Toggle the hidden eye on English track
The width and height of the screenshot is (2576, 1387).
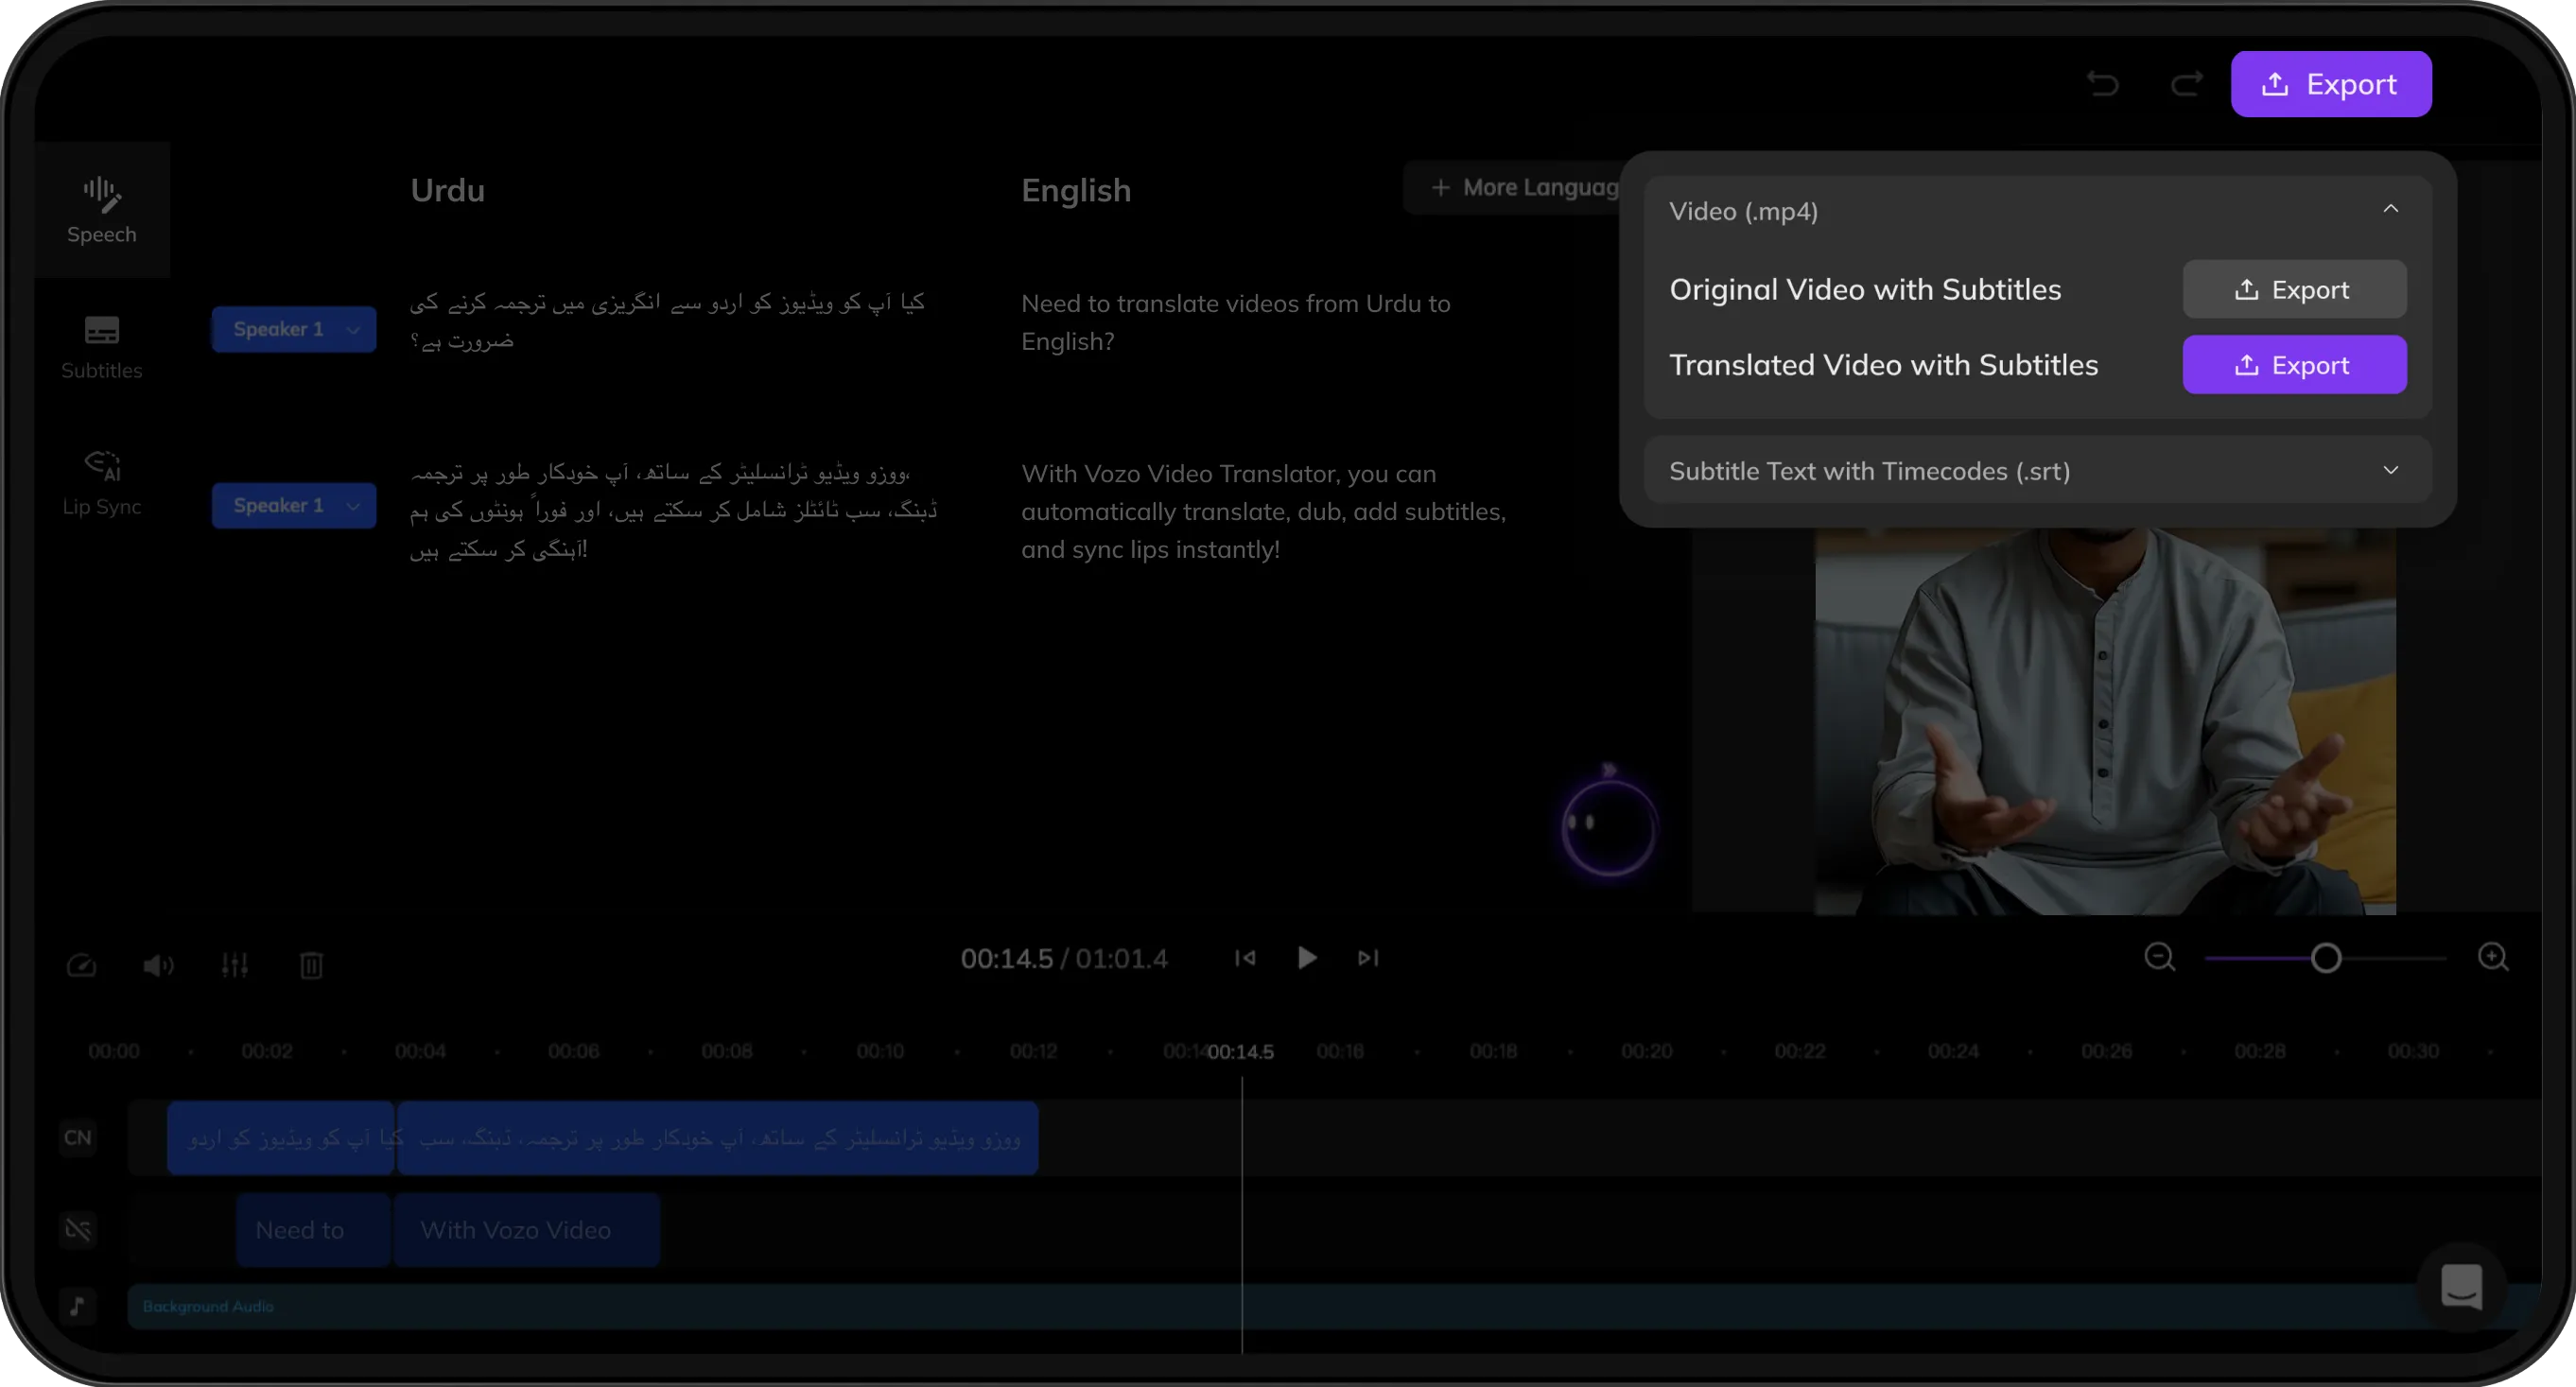pyautogui.click(x=78, y=1229)
